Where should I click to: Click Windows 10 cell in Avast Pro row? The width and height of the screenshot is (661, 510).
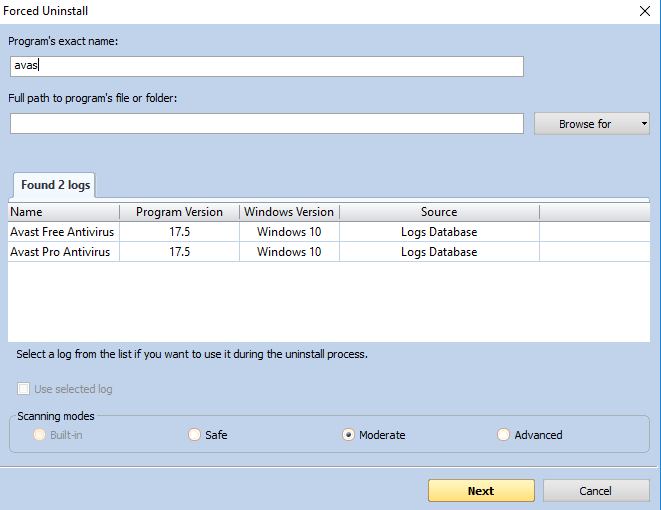point(289,252)
